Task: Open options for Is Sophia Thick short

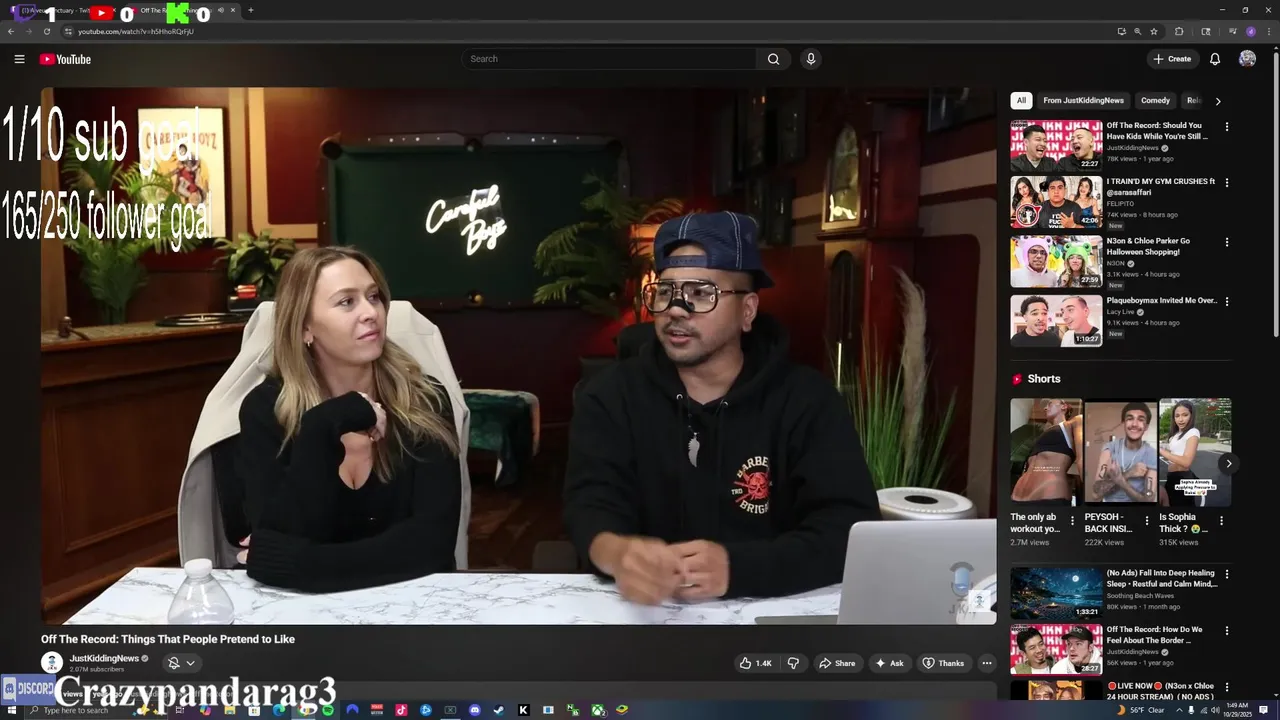Action: point(1221,521)
